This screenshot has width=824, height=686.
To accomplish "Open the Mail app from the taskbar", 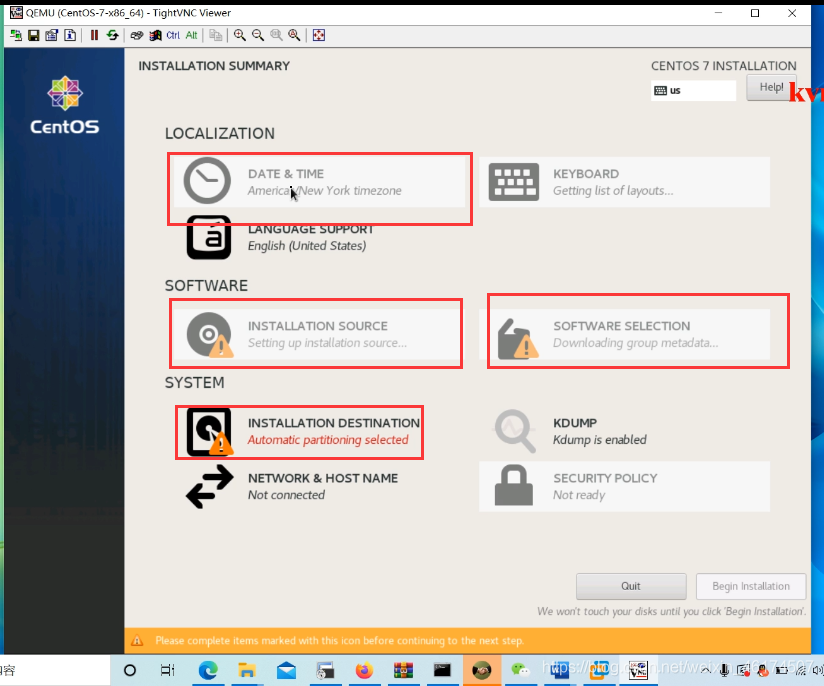I will pyautogui.click(x=286, y=671).
